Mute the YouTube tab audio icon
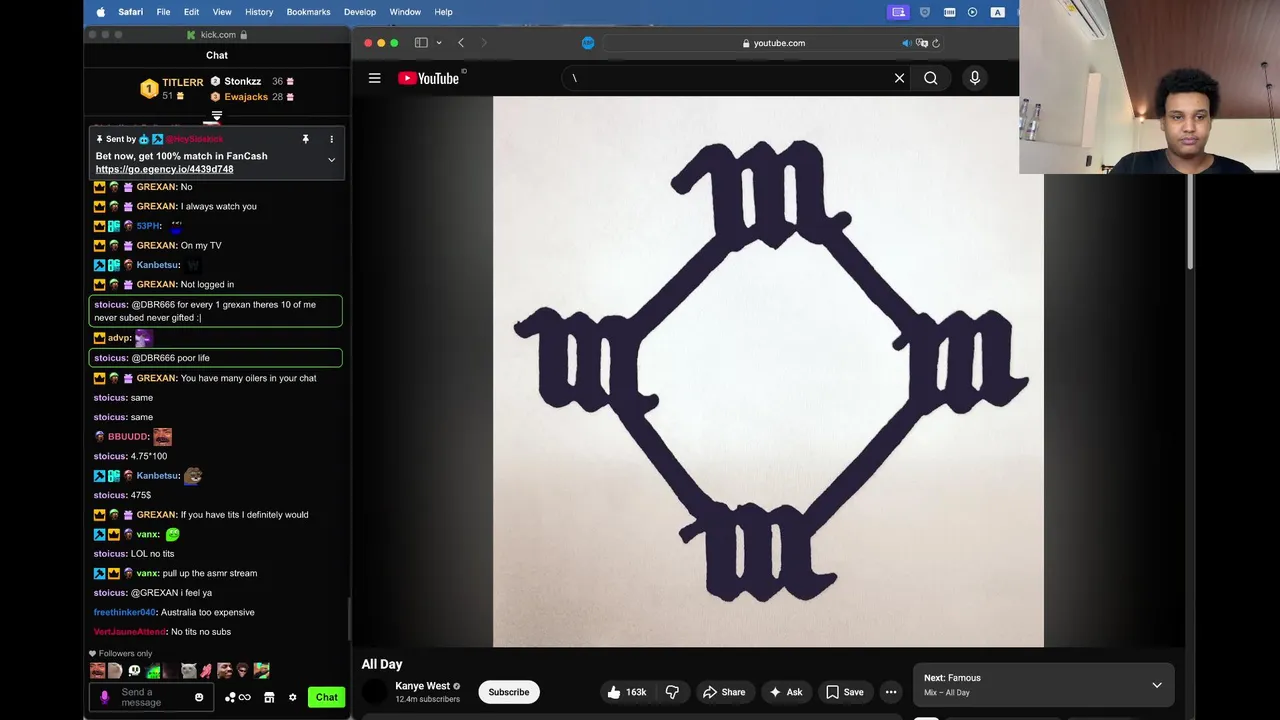The image size is (1280, 720). pyautogui.click(x=906, y=43)
